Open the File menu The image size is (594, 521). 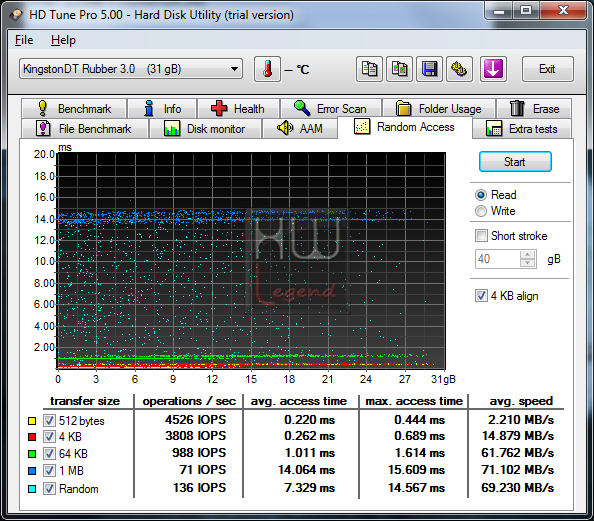click(x=24, y=40)
